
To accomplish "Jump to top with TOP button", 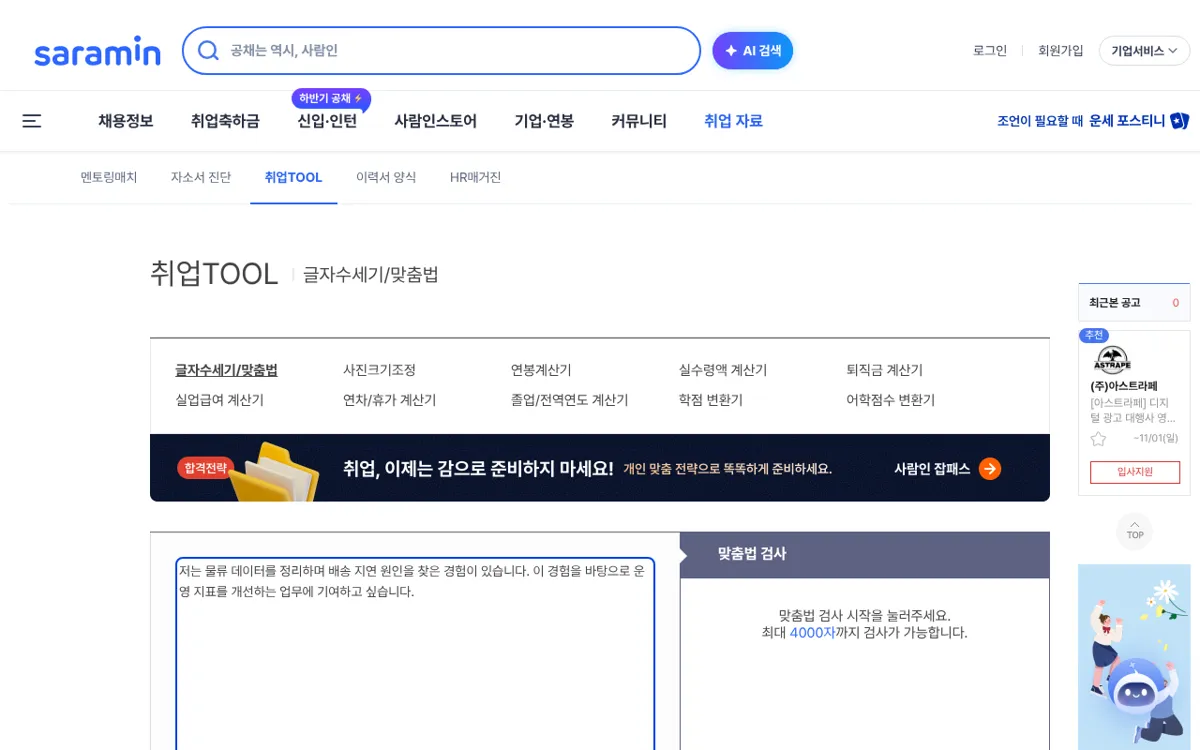I will (1135, 531).
